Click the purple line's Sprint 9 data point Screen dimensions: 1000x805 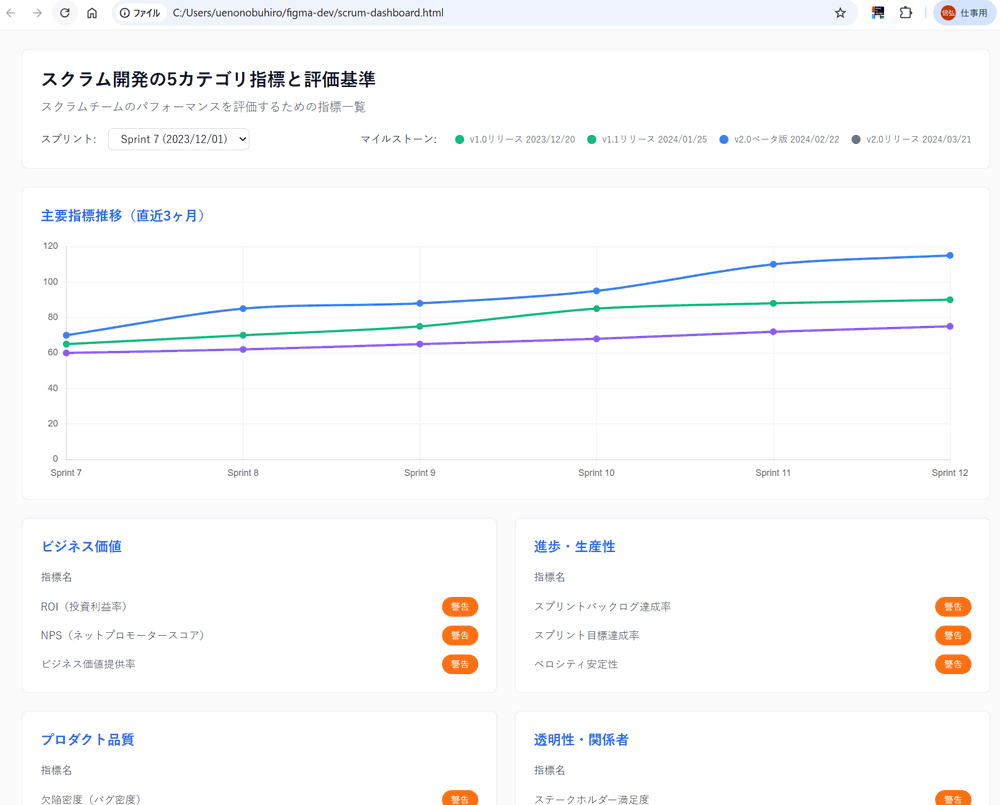click(420, 344)
